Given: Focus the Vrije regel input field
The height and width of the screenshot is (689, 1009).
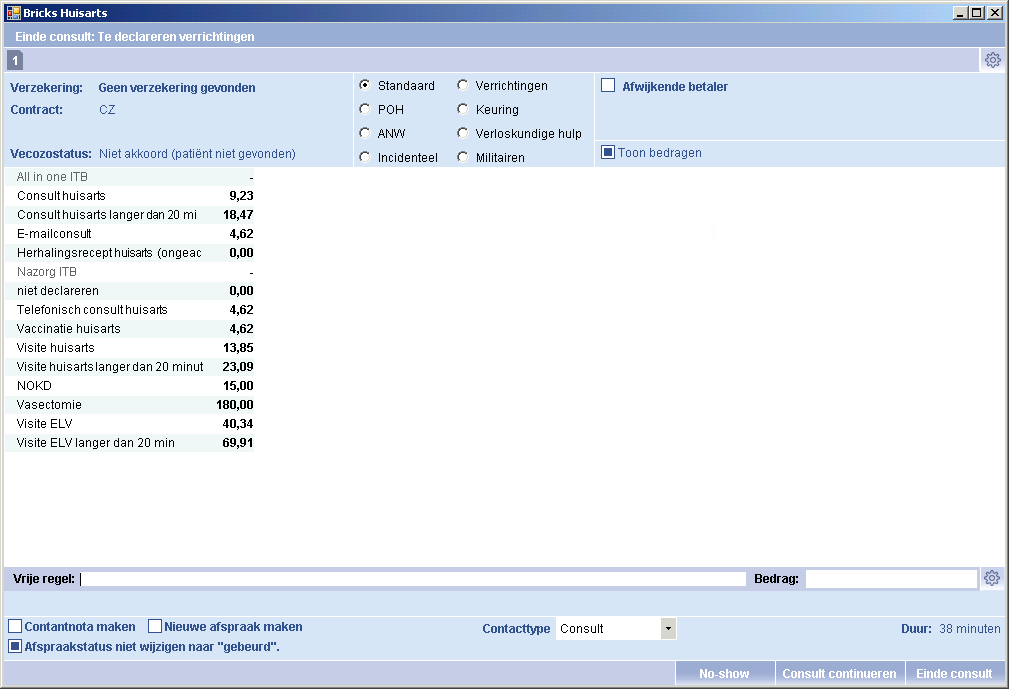Looking at the screenshot, I should tap(412, 579).
